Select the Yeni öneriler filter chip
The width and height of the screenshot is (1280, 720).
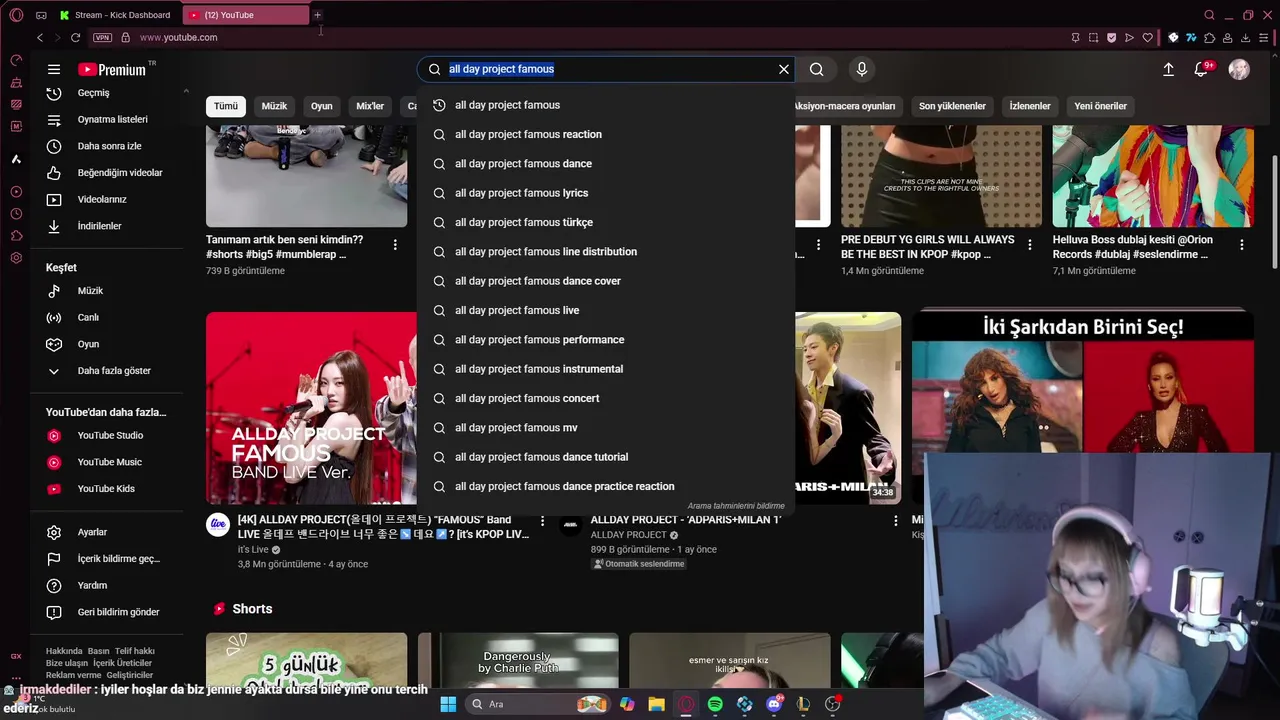[x=1100, y=106]
